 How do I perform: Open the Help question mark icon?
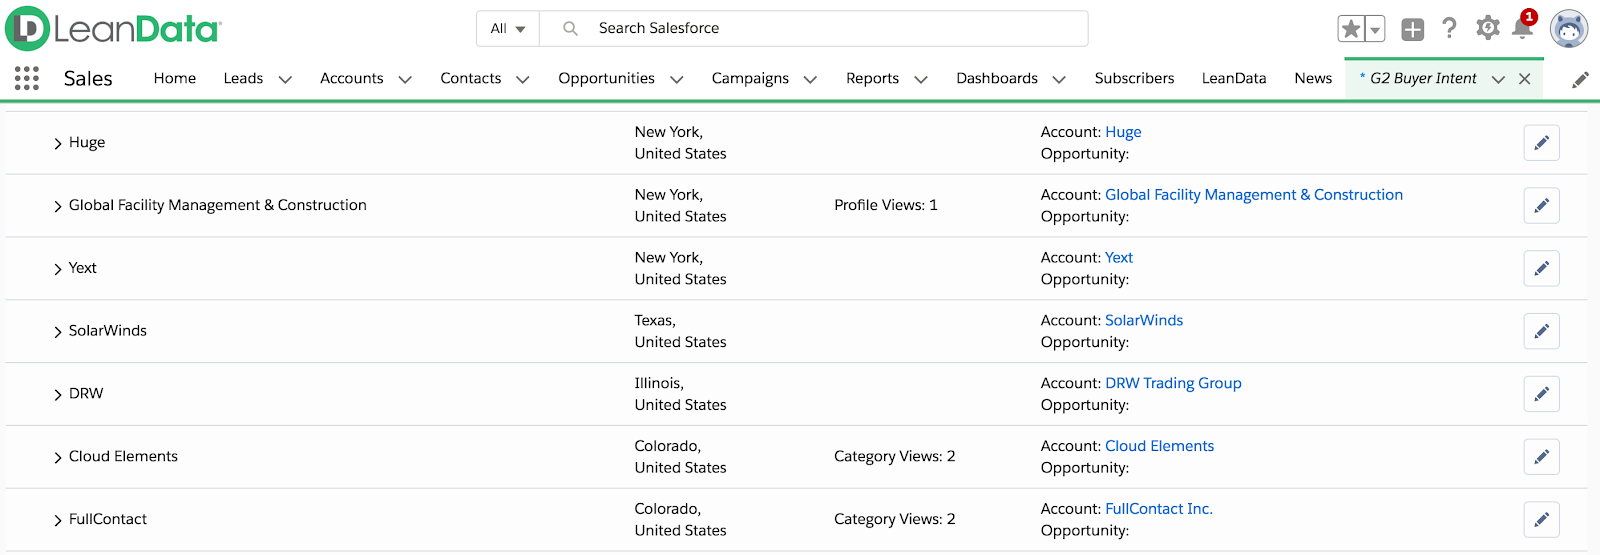coord(1449,28)
